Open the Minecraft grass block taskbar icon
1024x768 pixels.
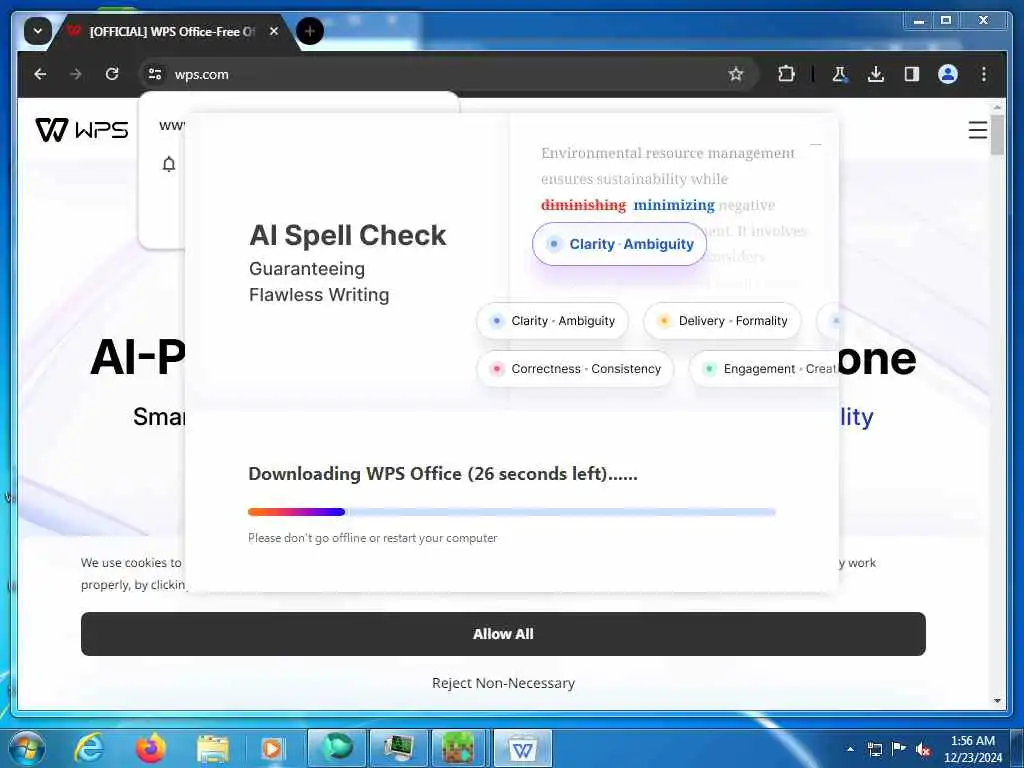point(458,748)
